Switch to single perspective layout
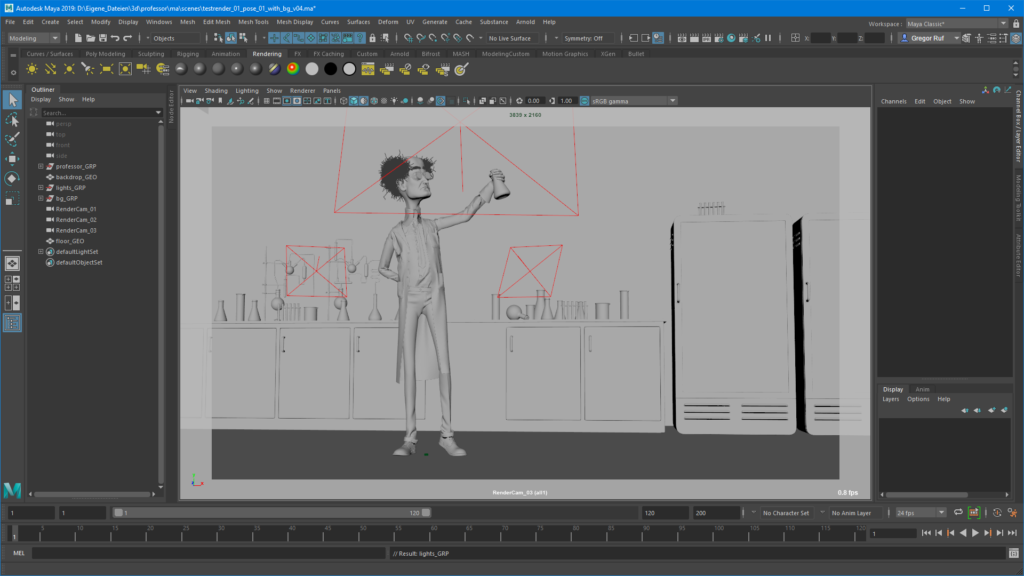This screenshot has width=1024, height=576. coord(12,264)
